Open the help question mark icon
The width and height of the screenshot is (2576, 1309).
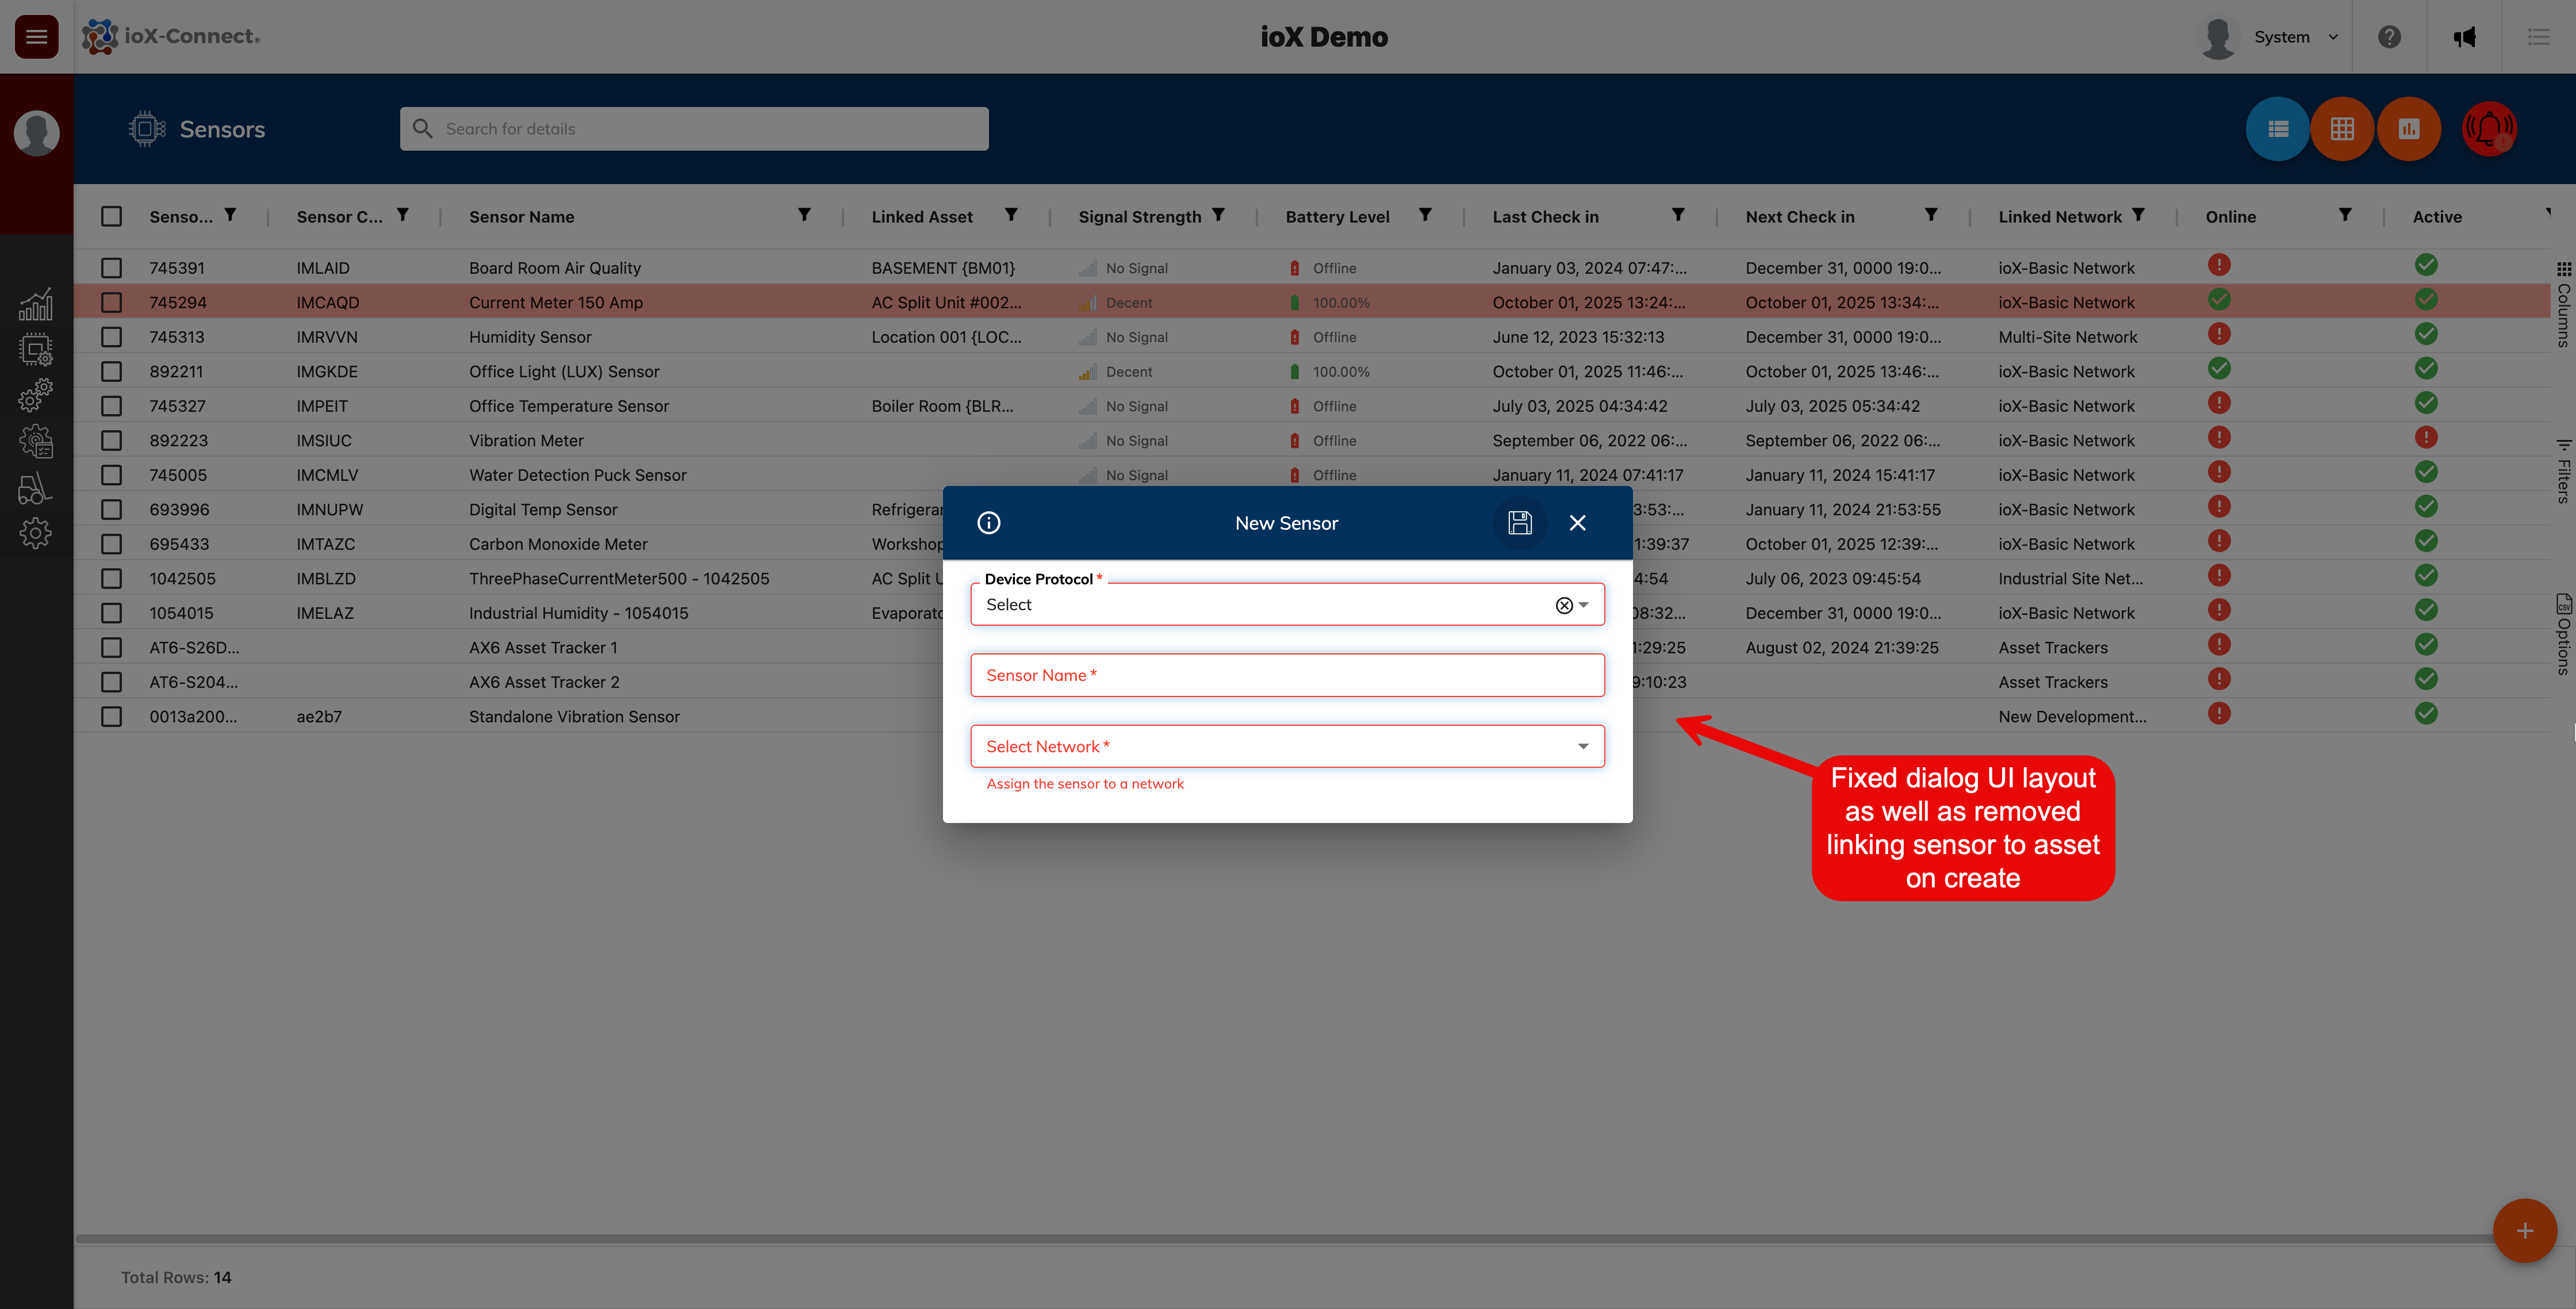pos(2389,37)
